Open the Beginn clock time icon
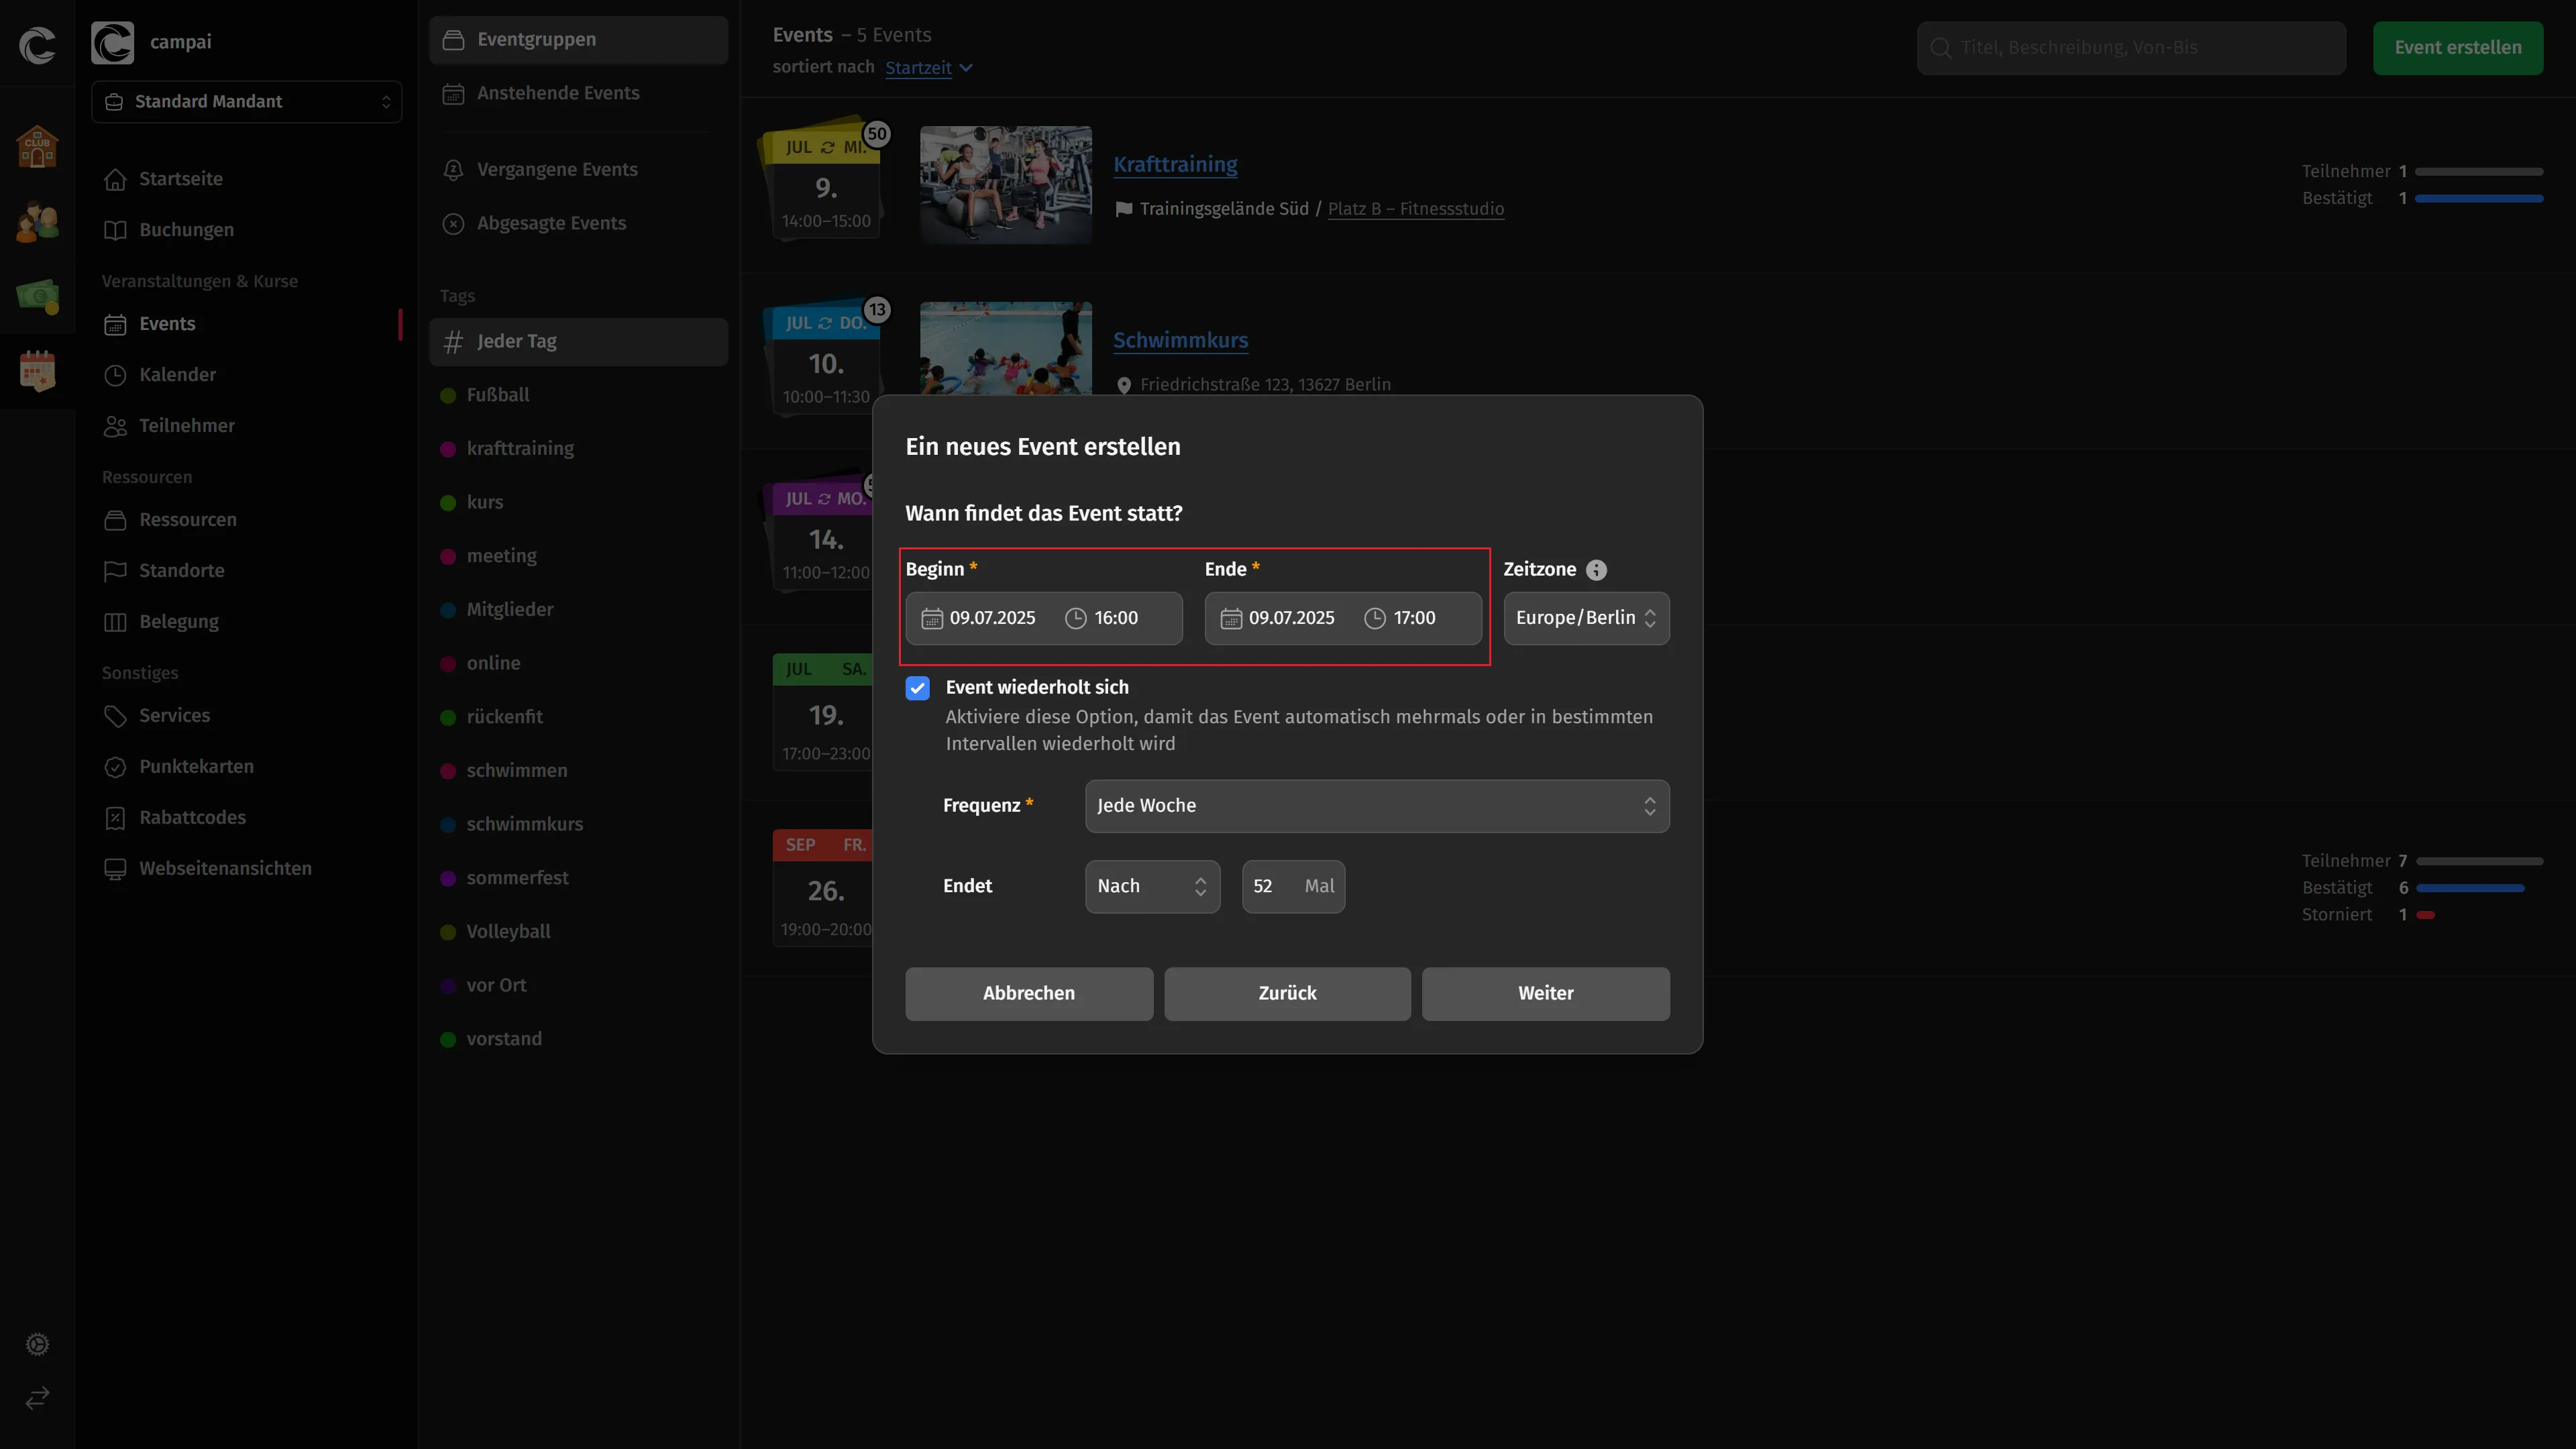This screenshot has width=2576, height=1449. (1075, 618)
